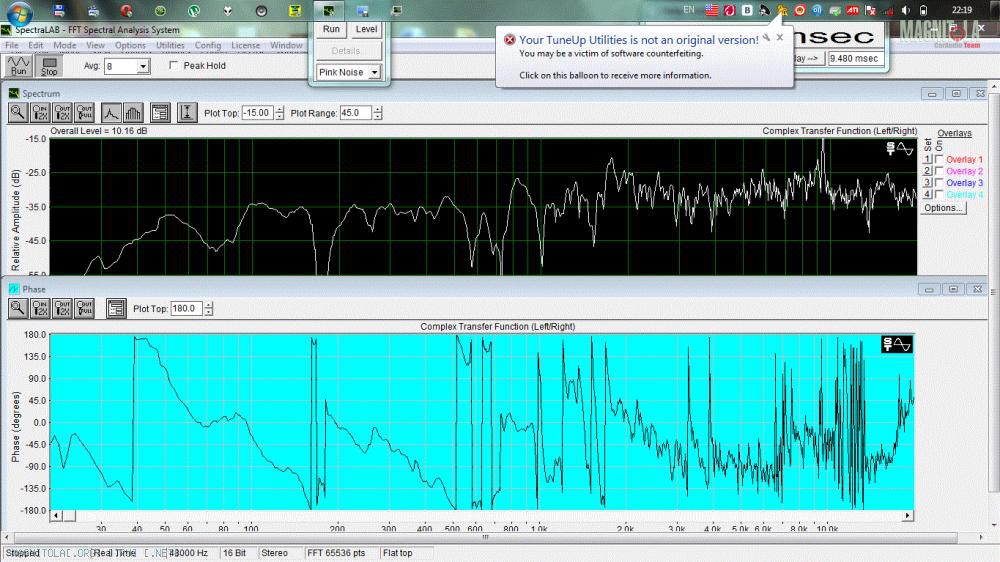Click the Windows Start orb
This screenshot has height=562, width=1000.
coord(19,11)
